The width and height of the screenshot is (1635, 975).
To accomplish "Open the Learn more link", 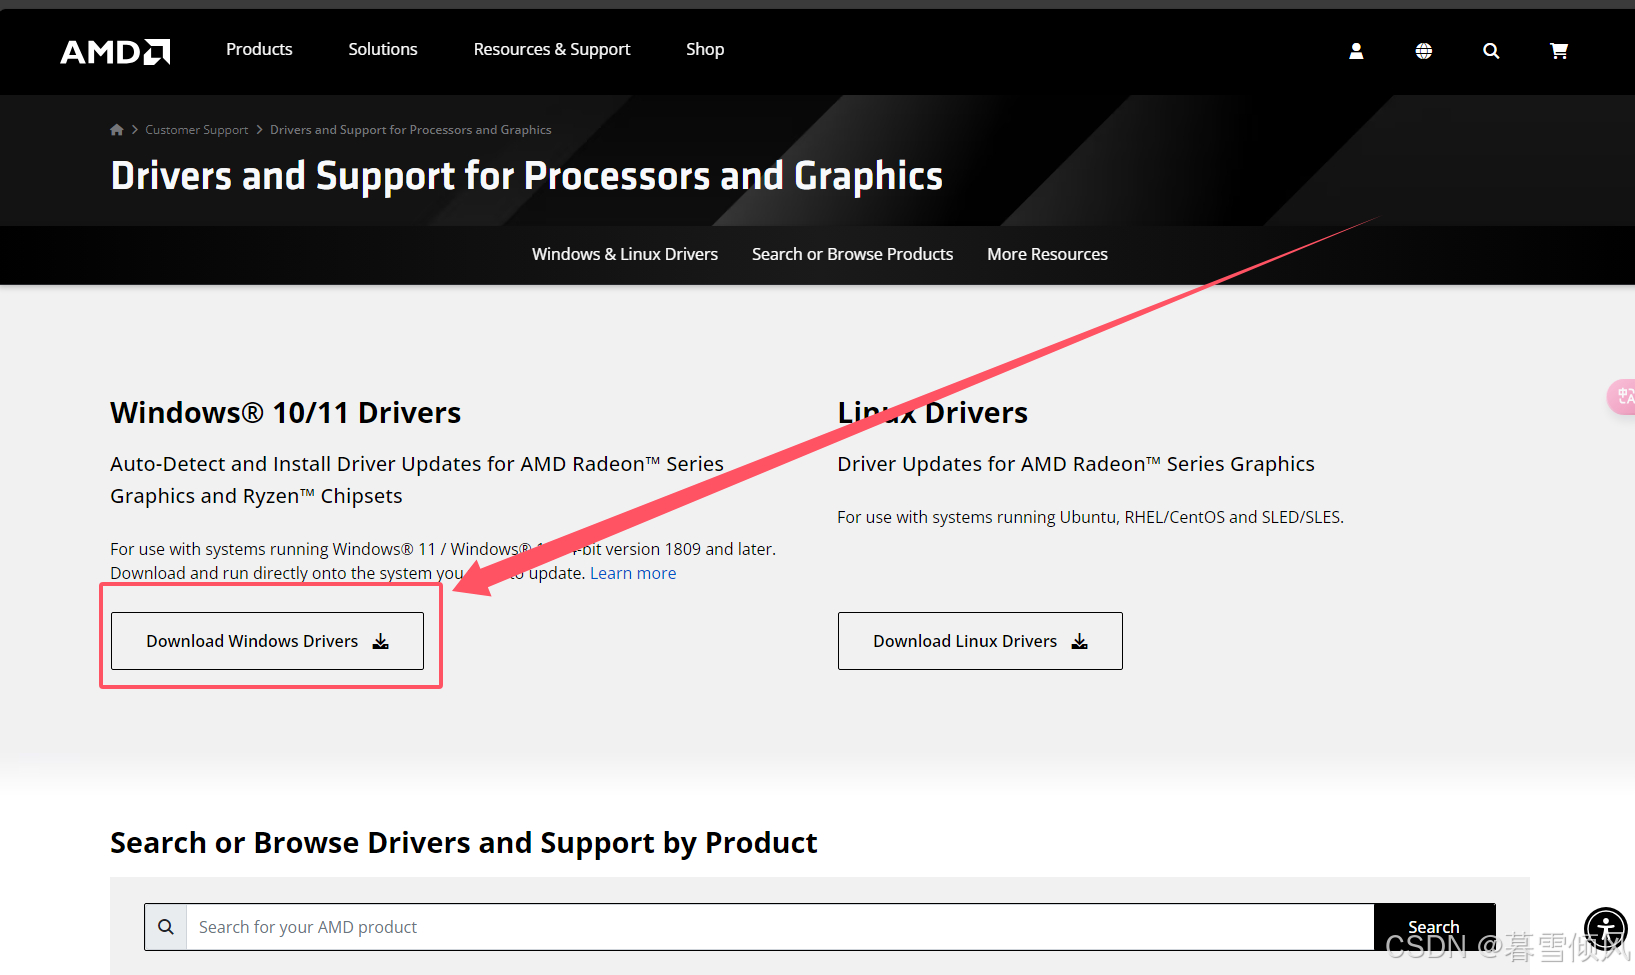I will point(633,573).
